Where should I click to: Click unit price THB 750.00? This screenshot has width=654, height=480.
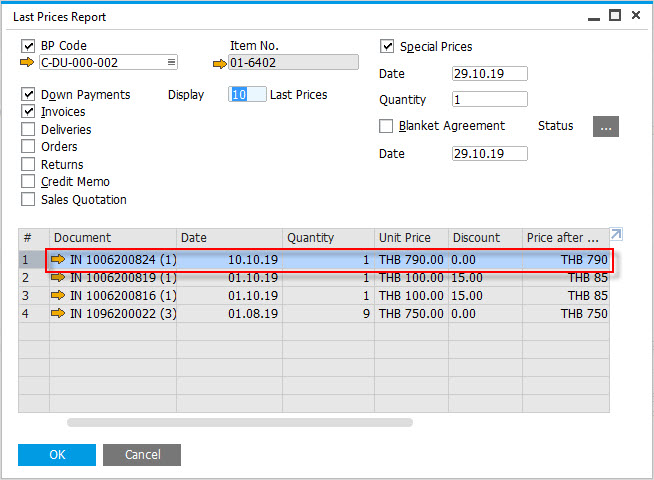(411, 313)
